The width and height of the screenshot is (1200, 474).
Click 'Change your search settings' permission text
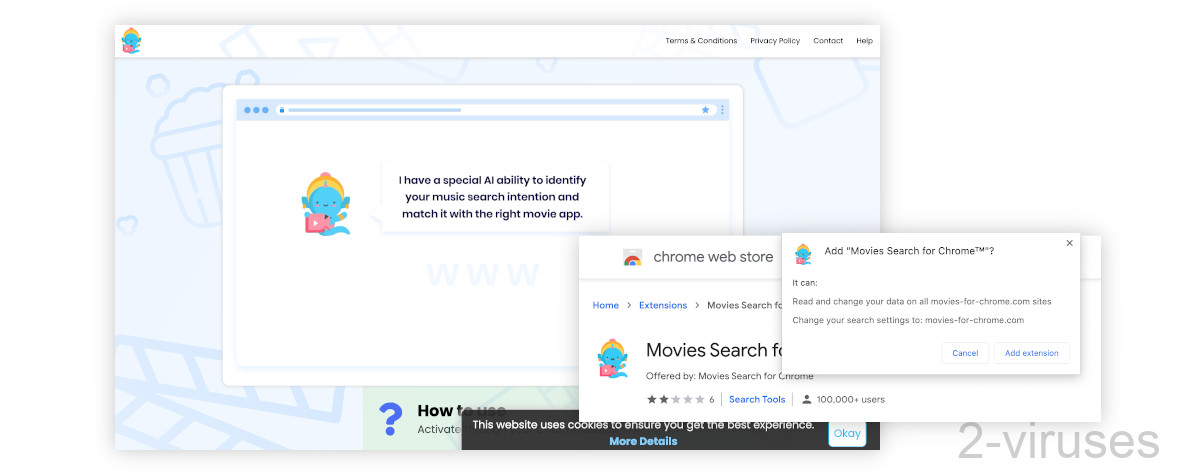point(908,320)
